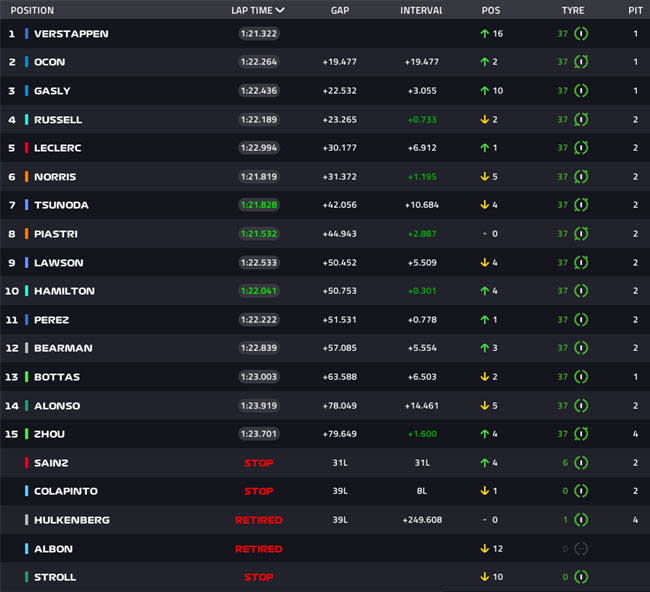Click Hamilton's green lap time 1:22.041
The image size is (650, 592).
coord(259,291)
